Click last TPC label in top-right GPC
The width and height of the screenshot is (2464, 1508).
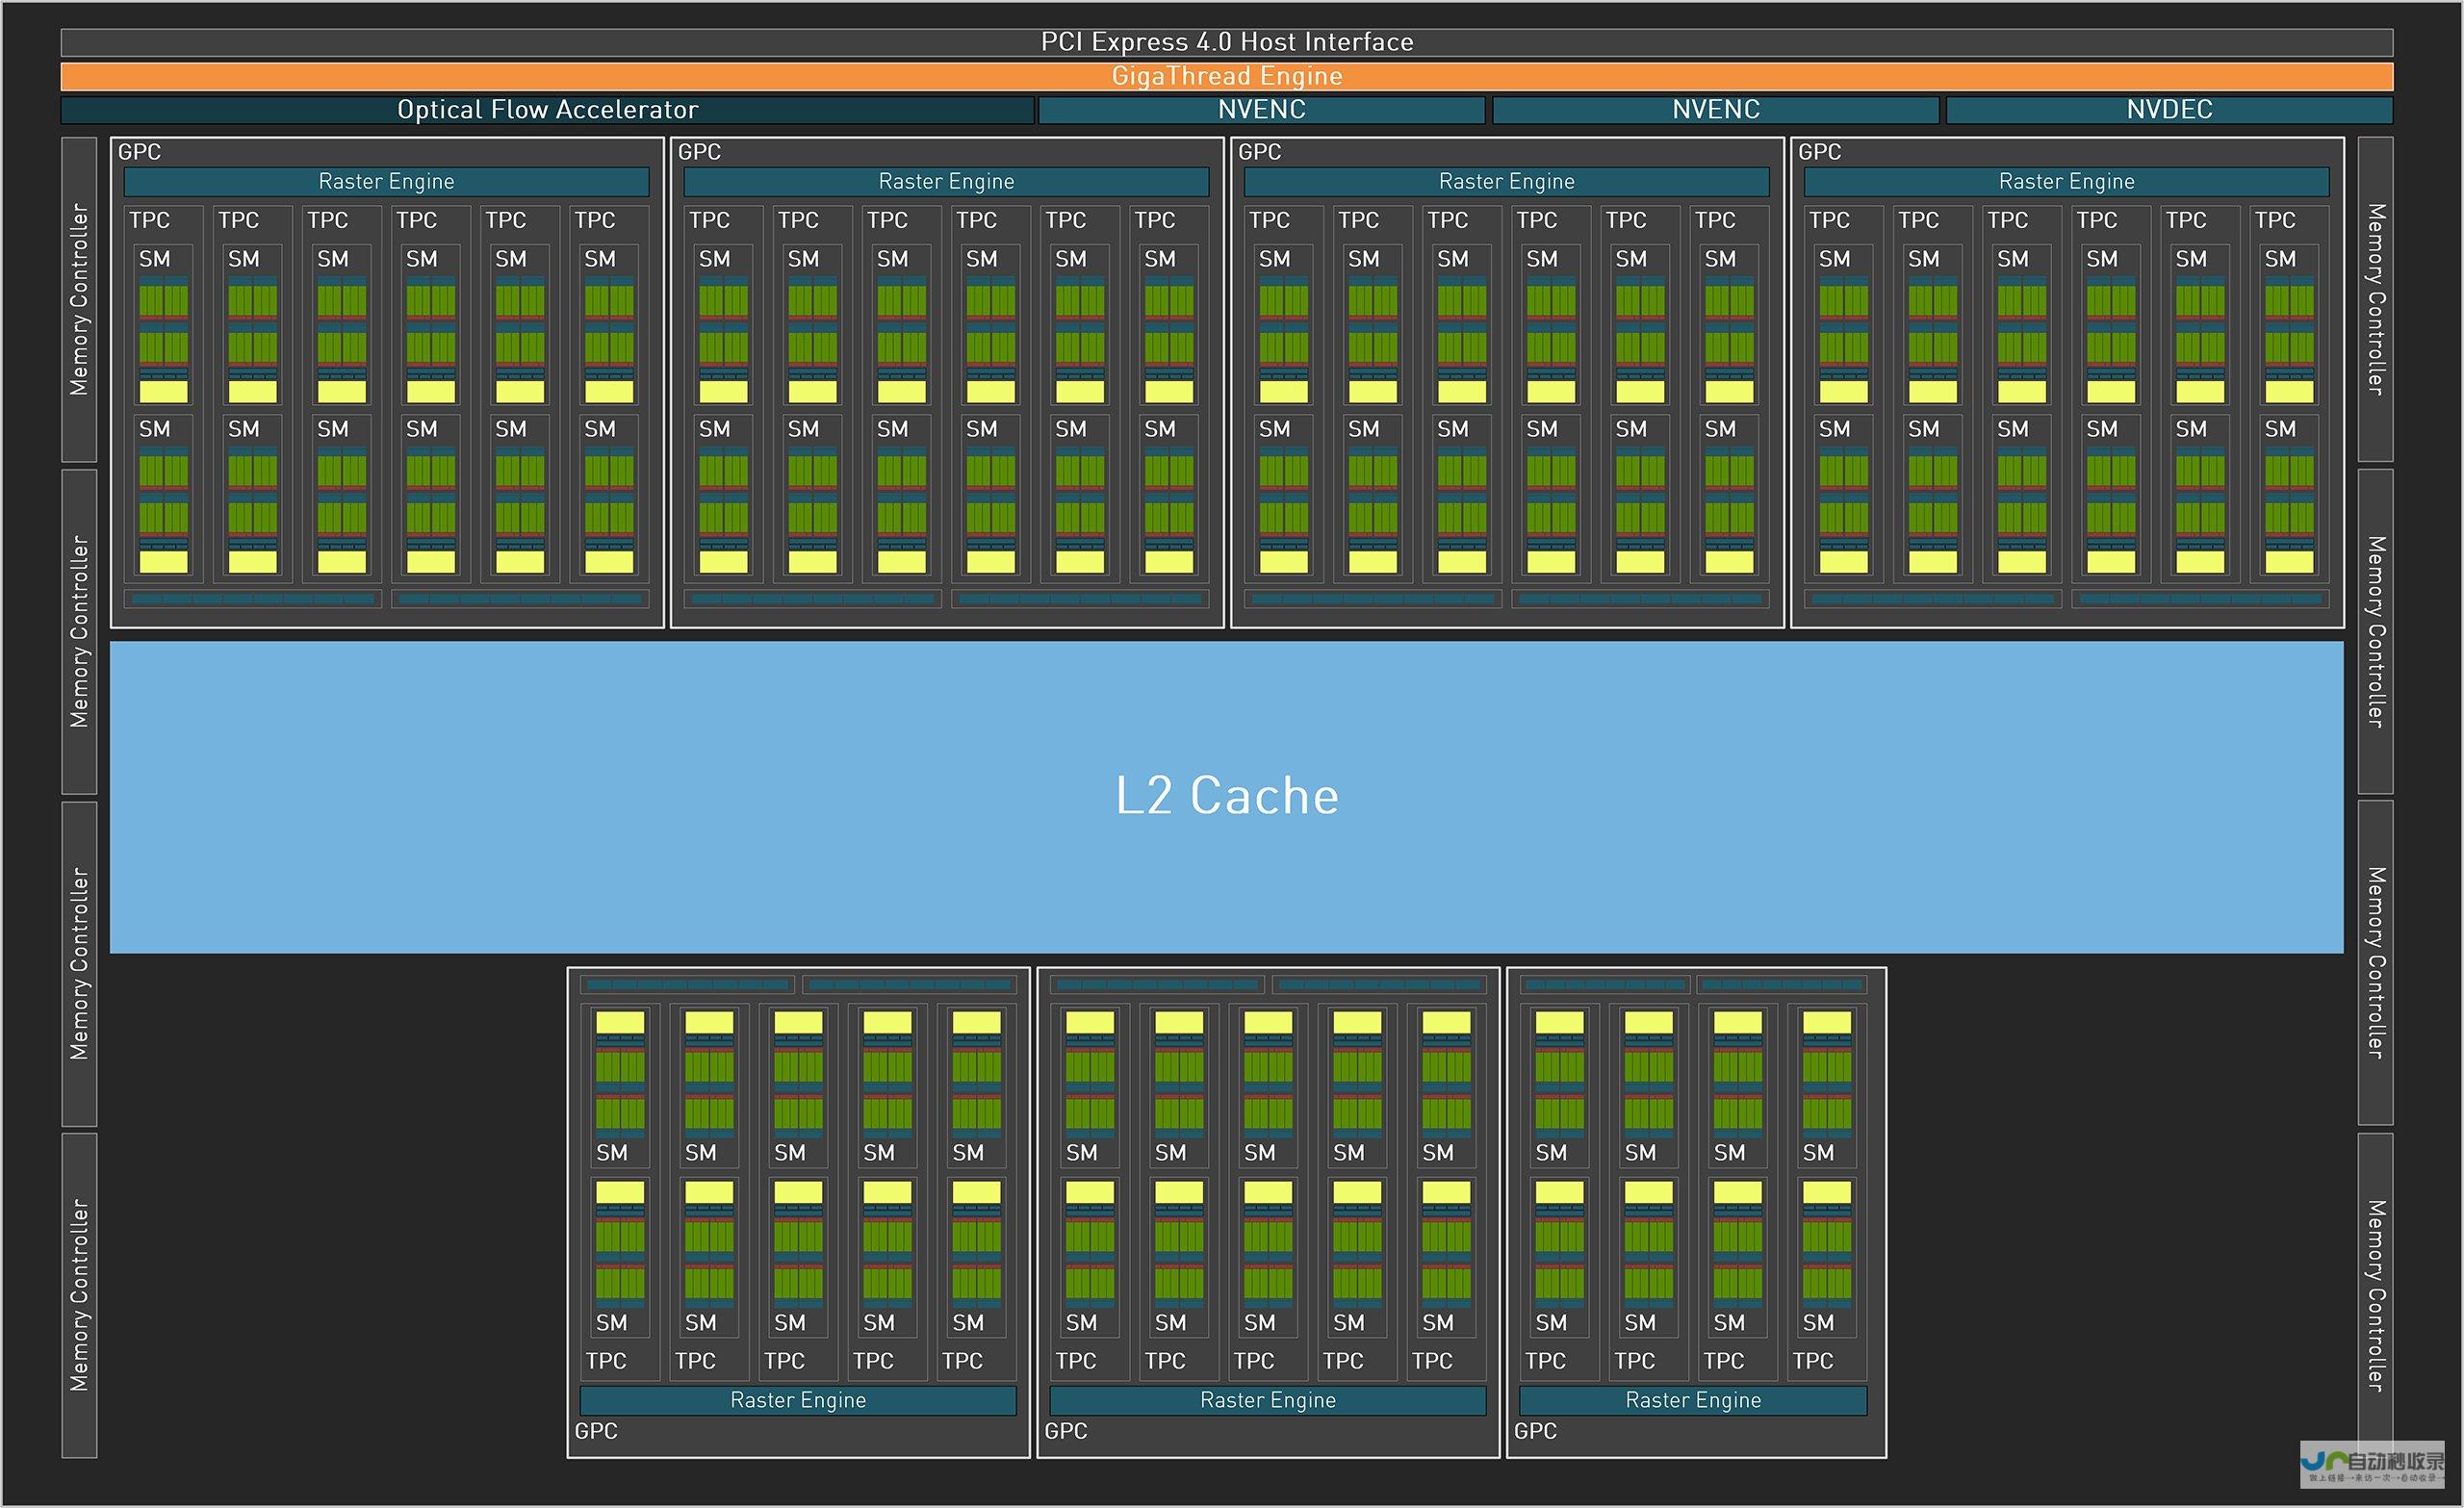coord(2275,220)
